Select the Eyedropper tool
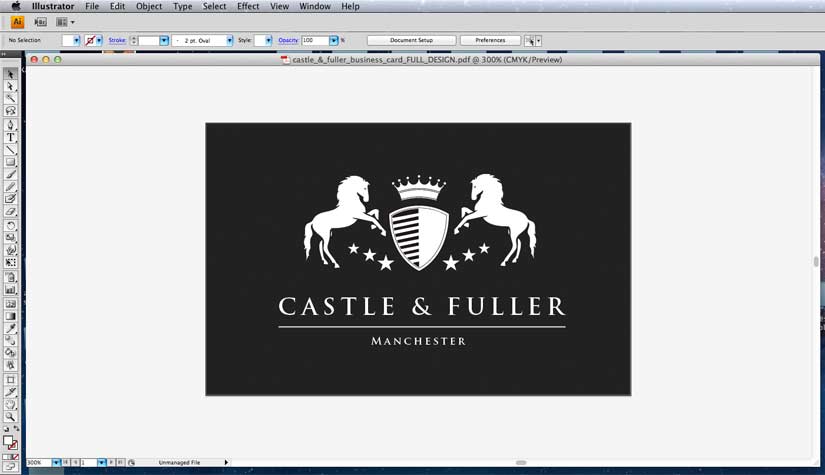The width and height of the screenshot is (825, 475). coord(11,328)
